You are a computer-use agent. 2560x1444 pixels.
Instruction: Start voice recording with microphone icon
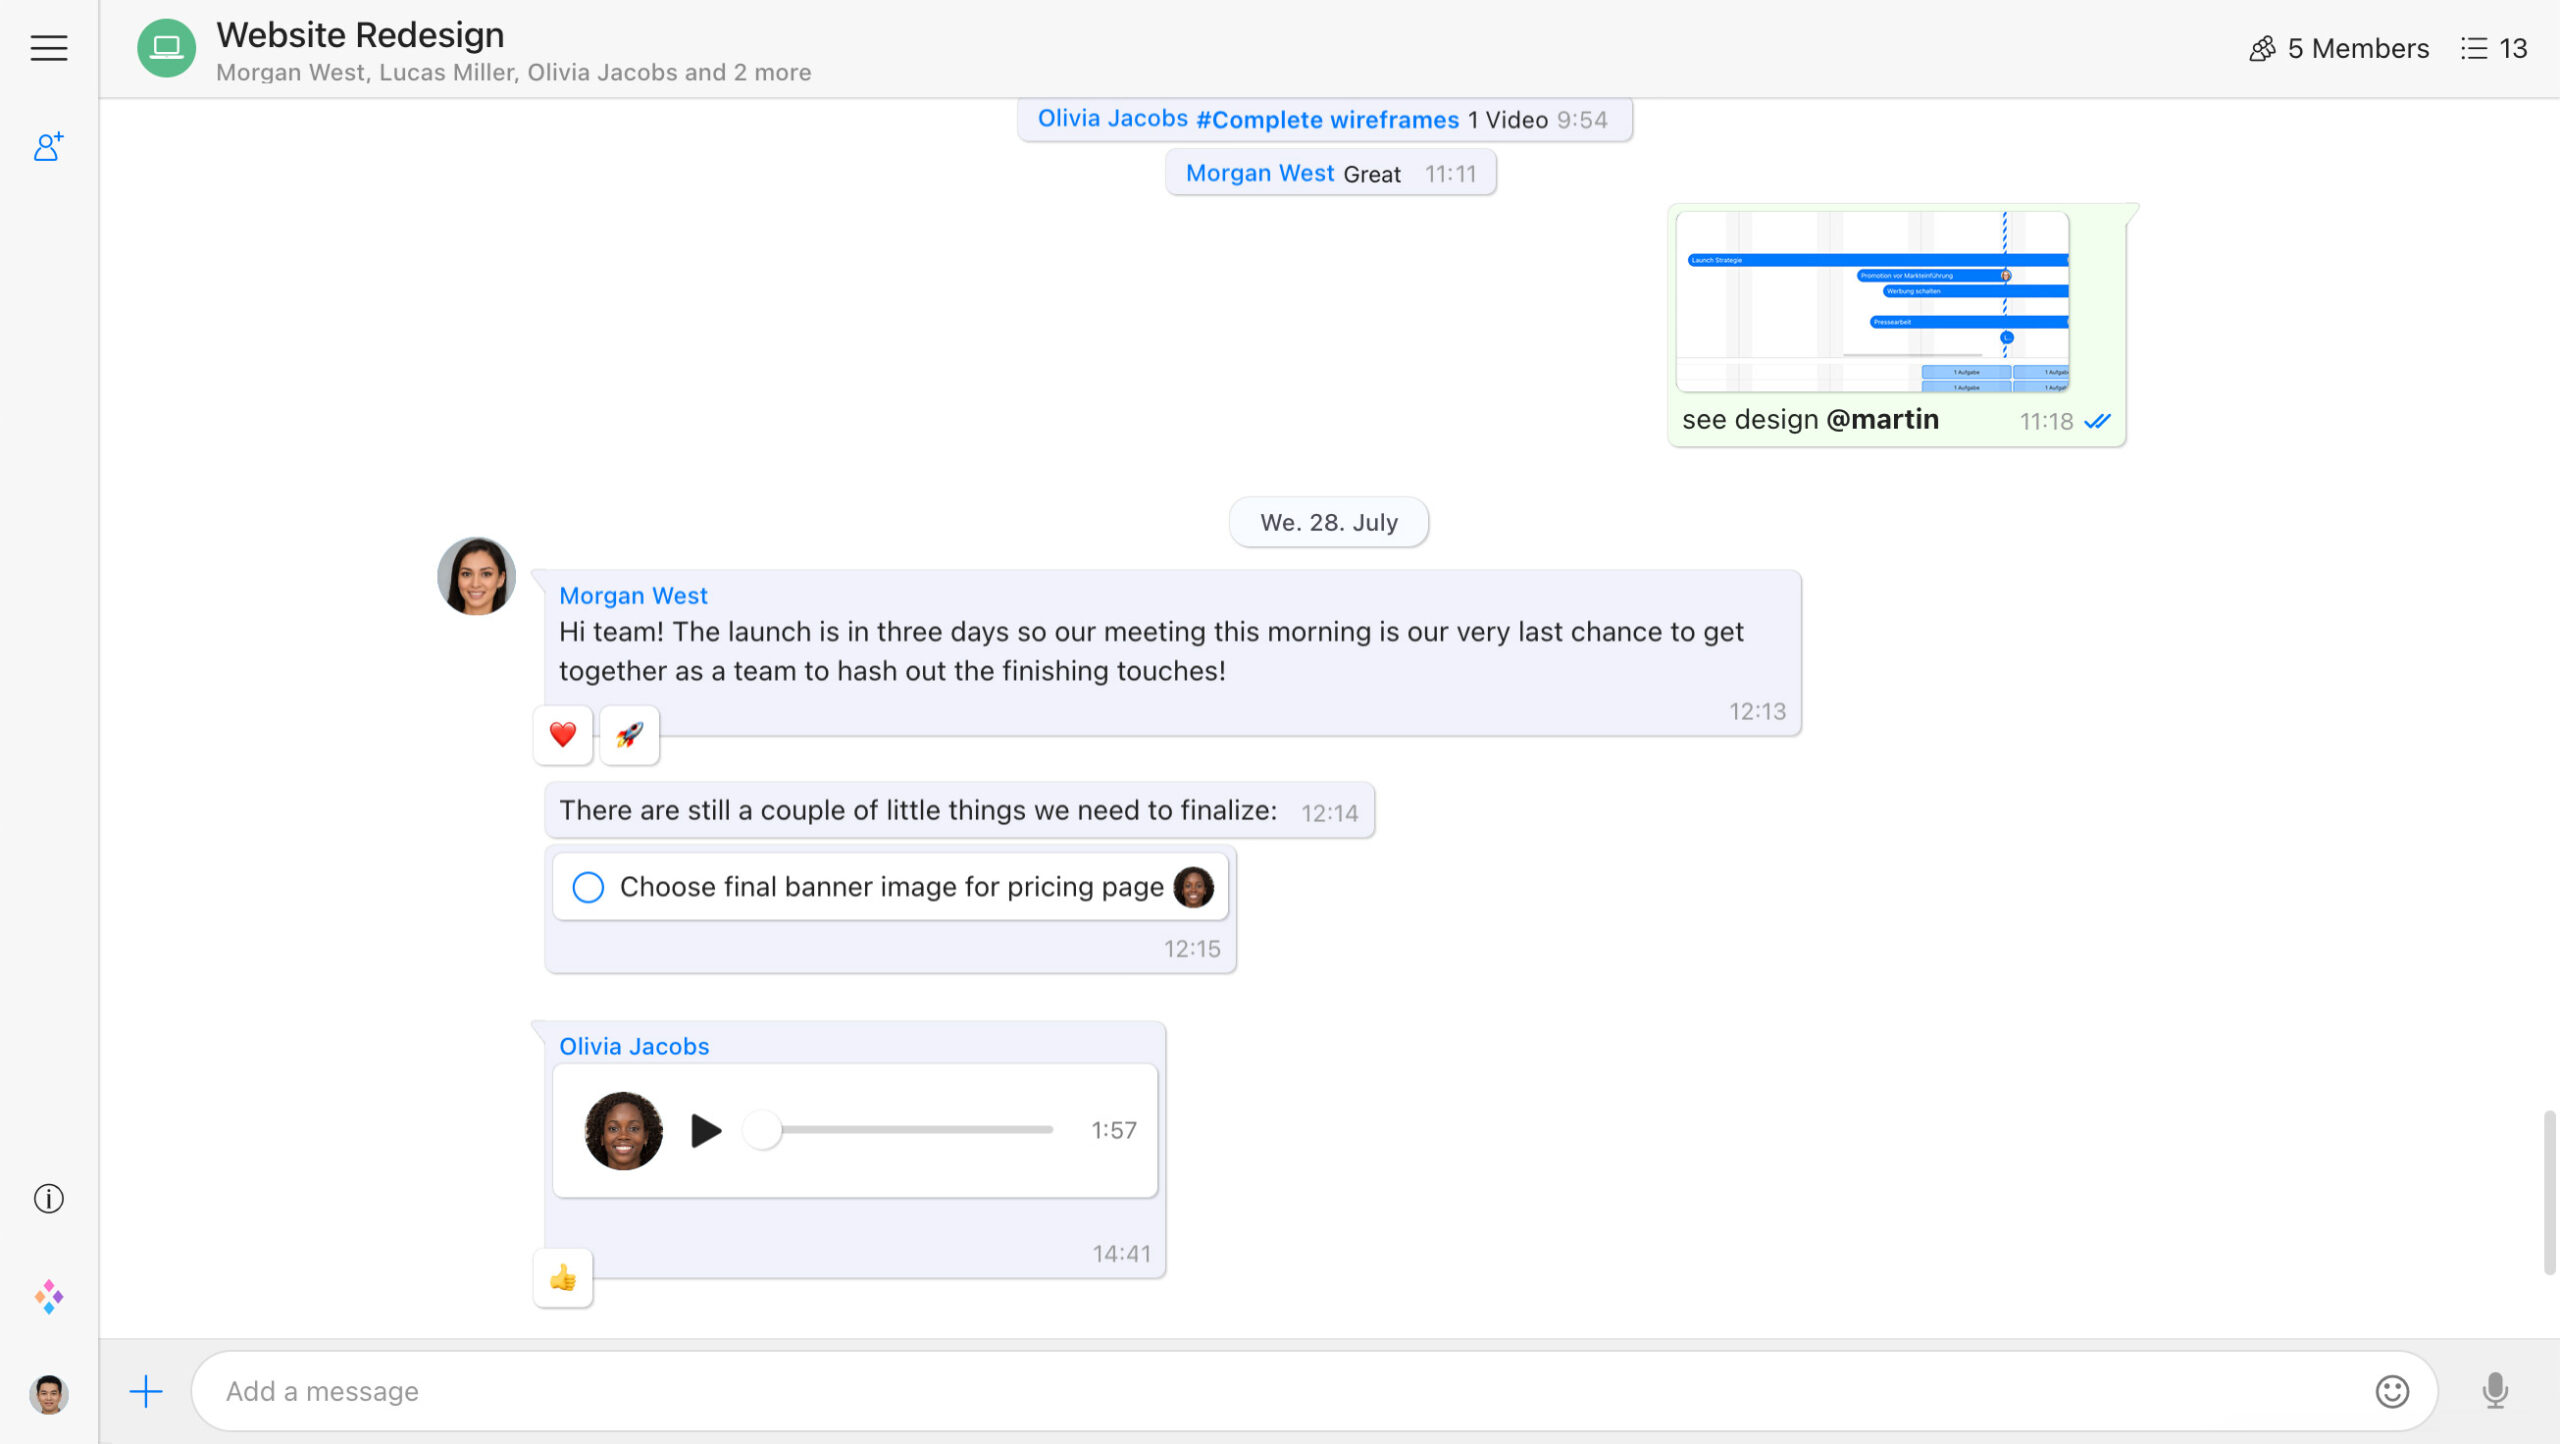click(2494, 1391)
